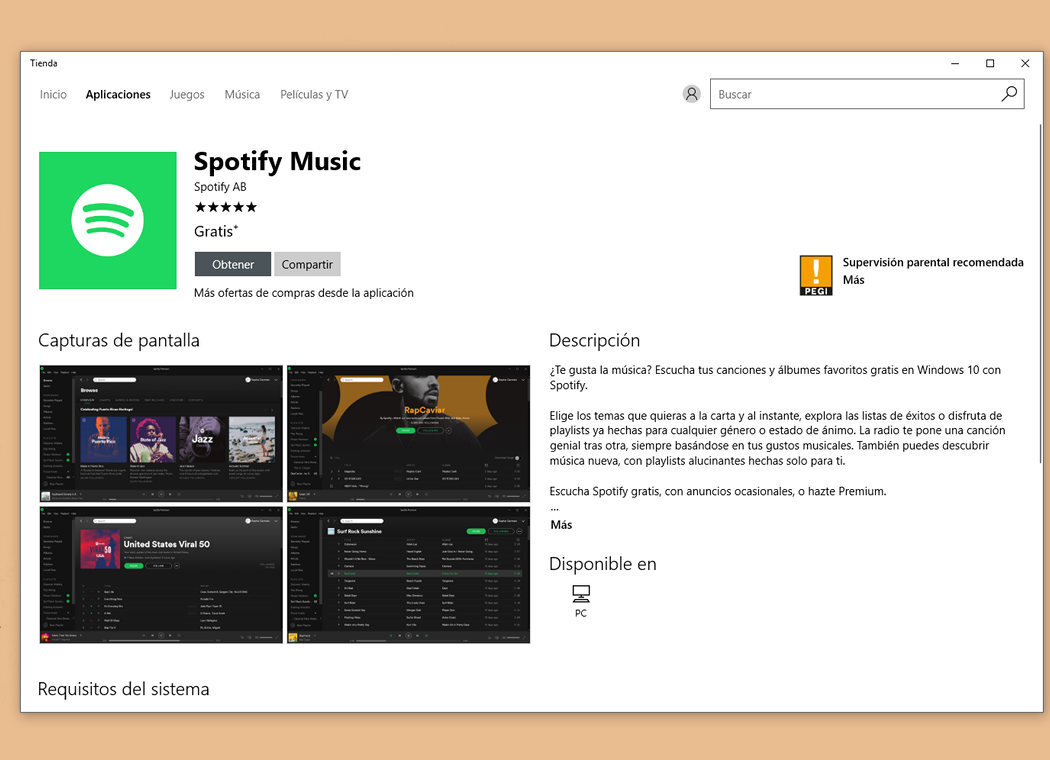
Task: Open the Música section
Action: 242,94
